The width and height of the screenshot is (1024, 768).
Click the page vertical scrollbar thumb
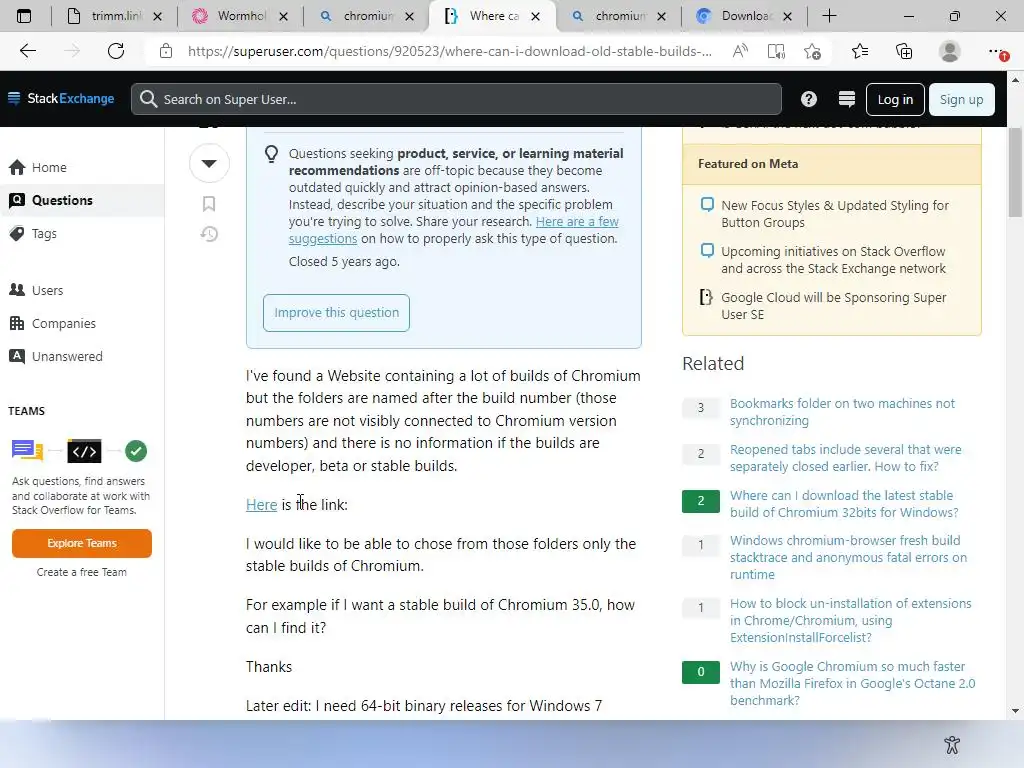coord(1015,172)
